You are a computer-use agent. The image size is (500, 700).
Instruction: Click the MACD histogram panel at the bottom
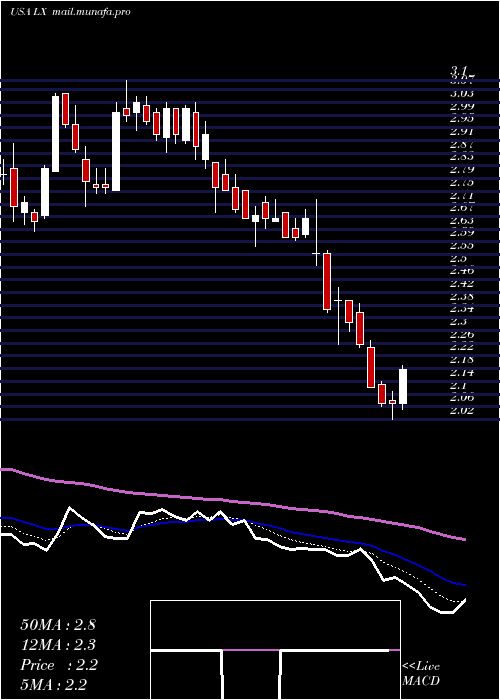pos(275,650)
